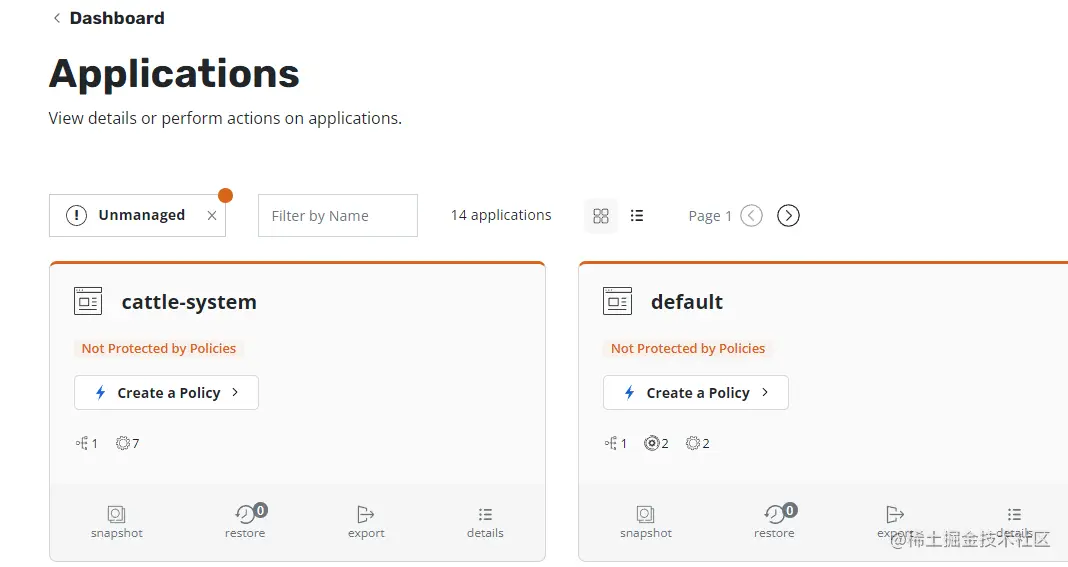Click Not Protected by Policies on cattle-system

pos(159,348)
